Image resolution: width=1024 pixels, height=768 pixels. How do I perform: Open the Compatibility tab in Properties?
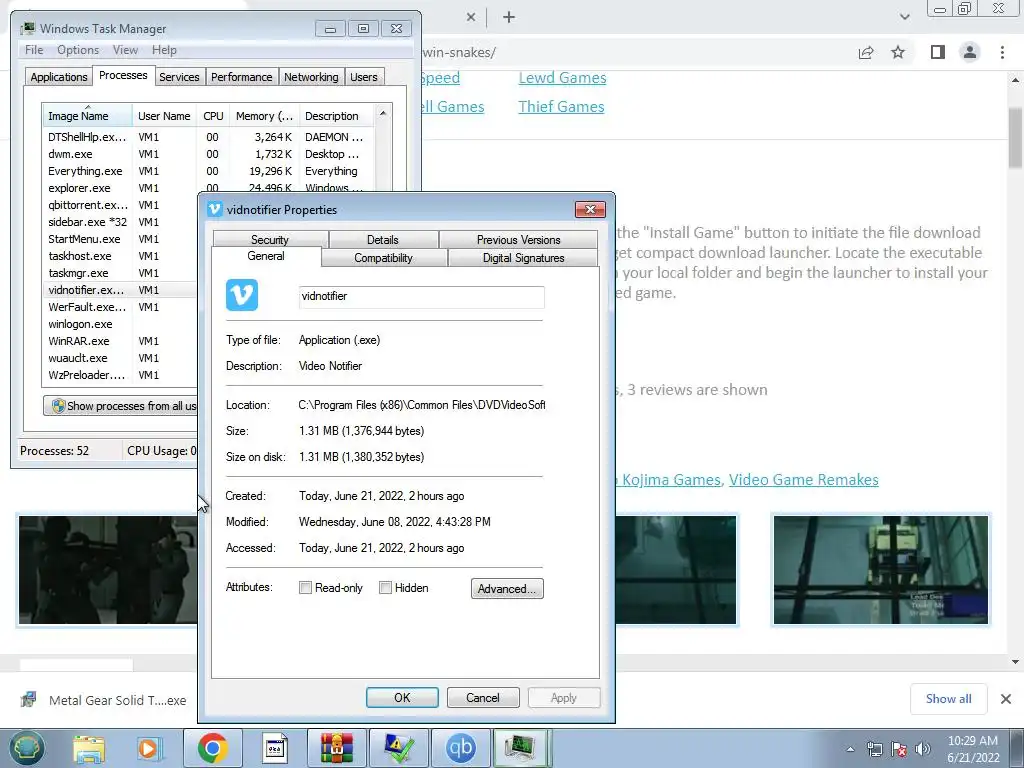pos(383,258)
